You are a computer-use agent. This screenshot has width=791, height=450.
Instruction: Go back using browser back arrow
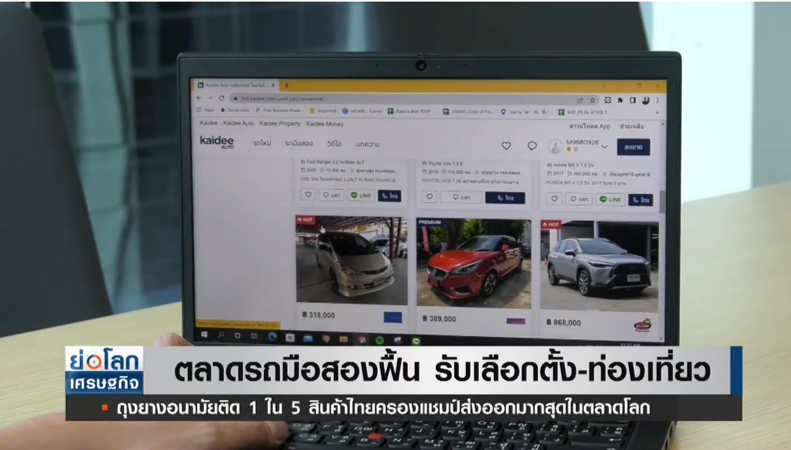[199, 98]
